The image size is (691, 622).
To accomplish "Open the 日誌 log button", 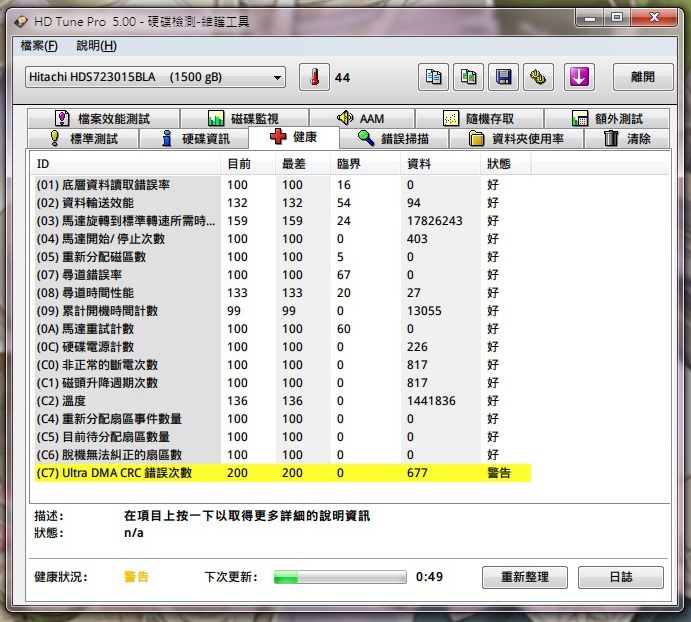I will 620,577.
